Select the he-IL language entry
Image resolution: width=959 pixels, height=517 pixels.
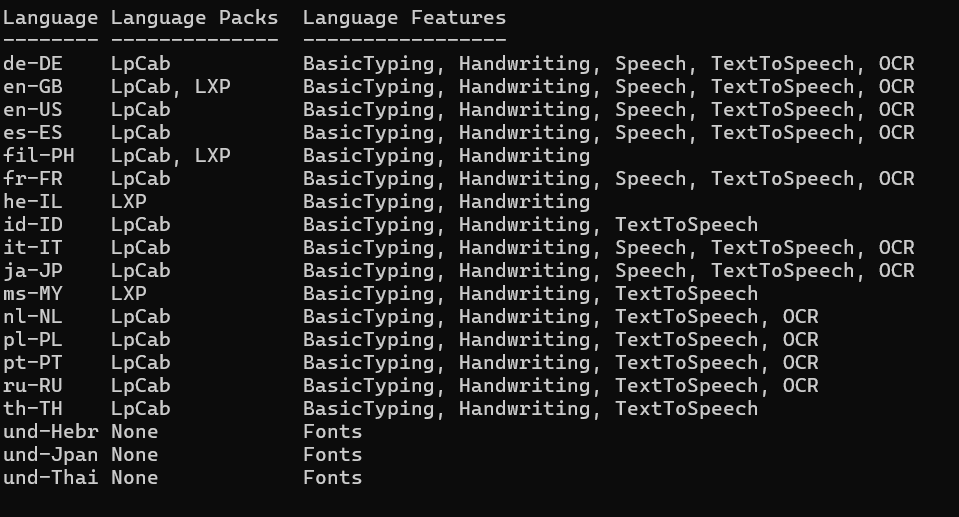[32, 202]
